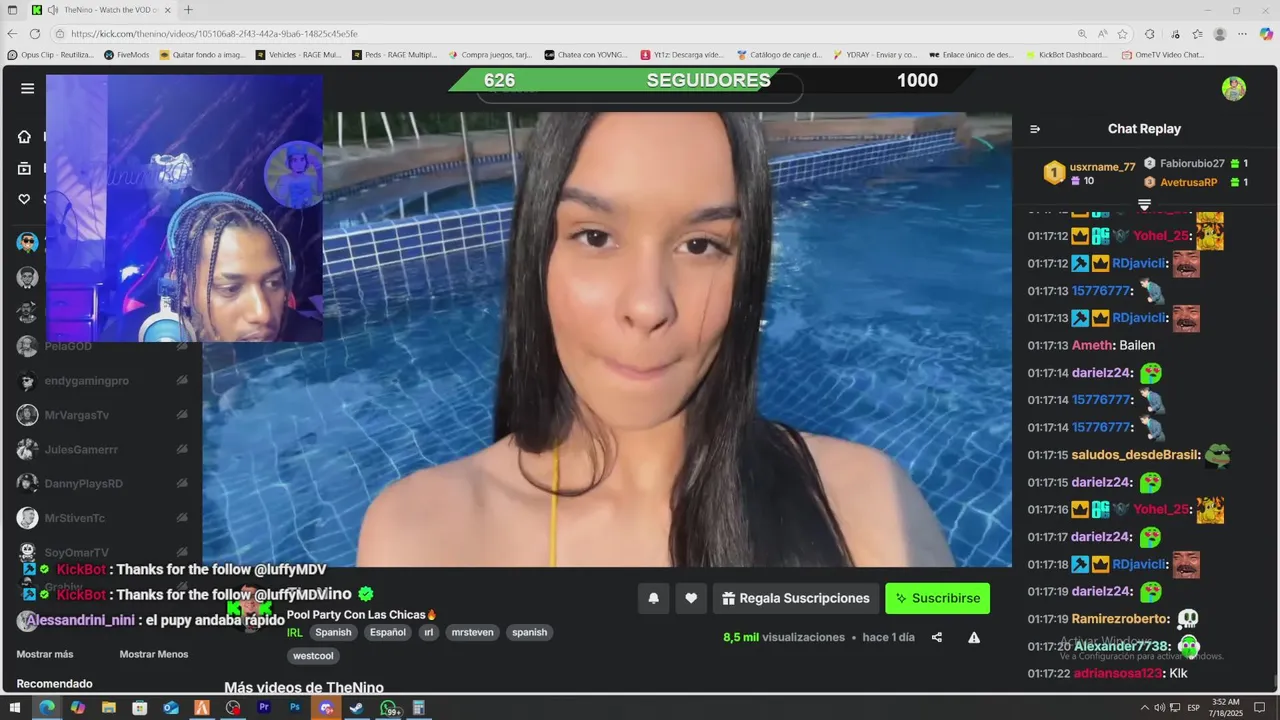Show hidden system tray icons chevron
Viewport: 1280px width, 720px height.
(x=1147, y=708)
